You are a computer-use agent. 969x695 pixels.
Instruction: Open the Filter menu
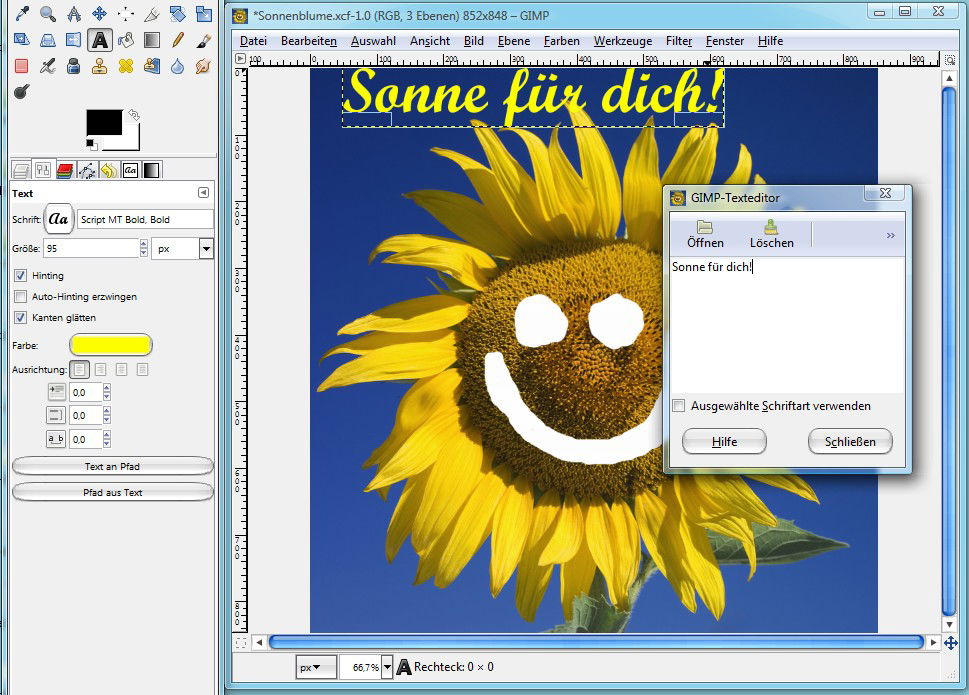point(679,41)
